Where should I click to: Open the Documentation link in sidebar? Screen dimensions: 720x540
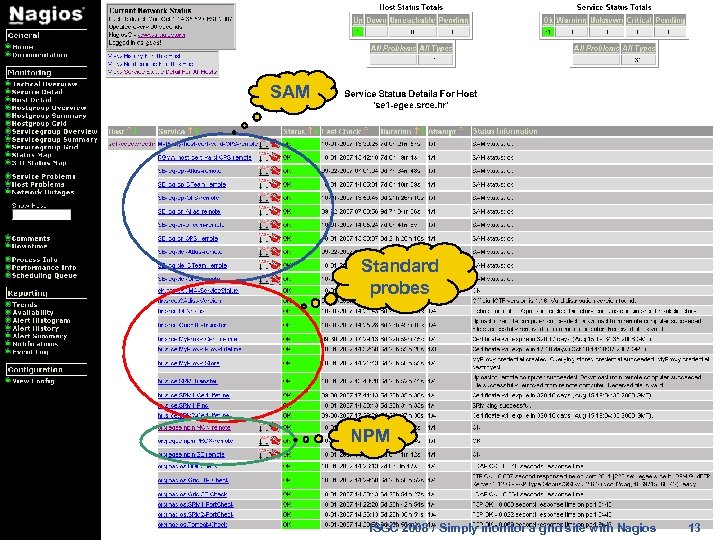point(39,55)
